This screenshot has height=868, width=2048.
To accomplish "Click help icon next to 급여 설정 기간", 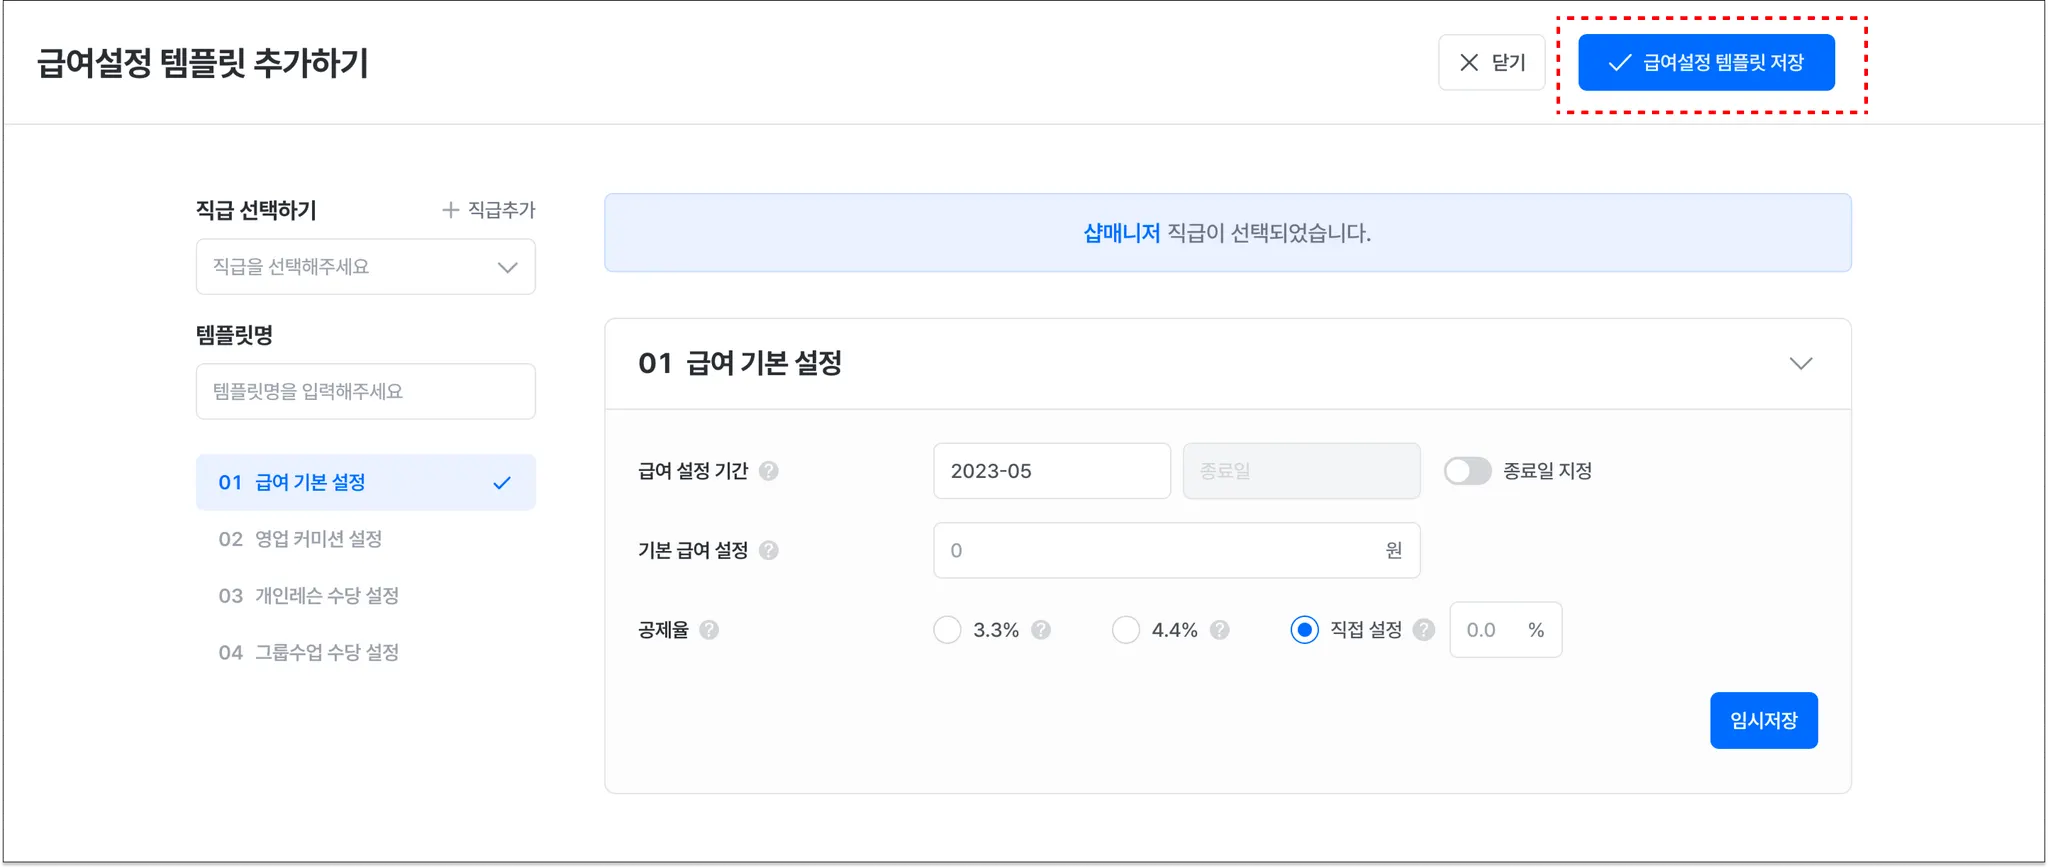I will coord(768,471).
